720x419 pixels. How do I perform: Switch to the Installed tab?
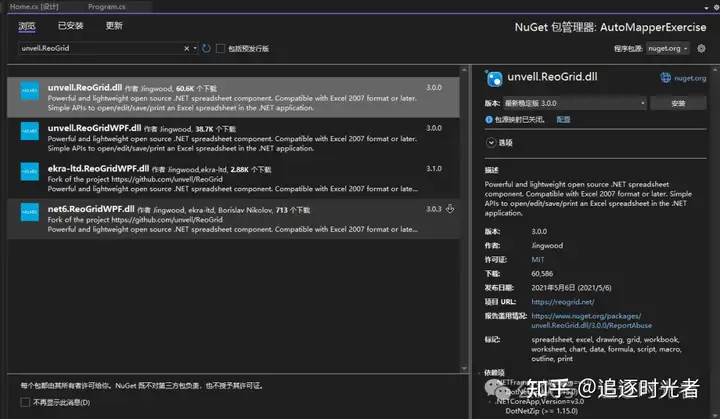point(71,26)
